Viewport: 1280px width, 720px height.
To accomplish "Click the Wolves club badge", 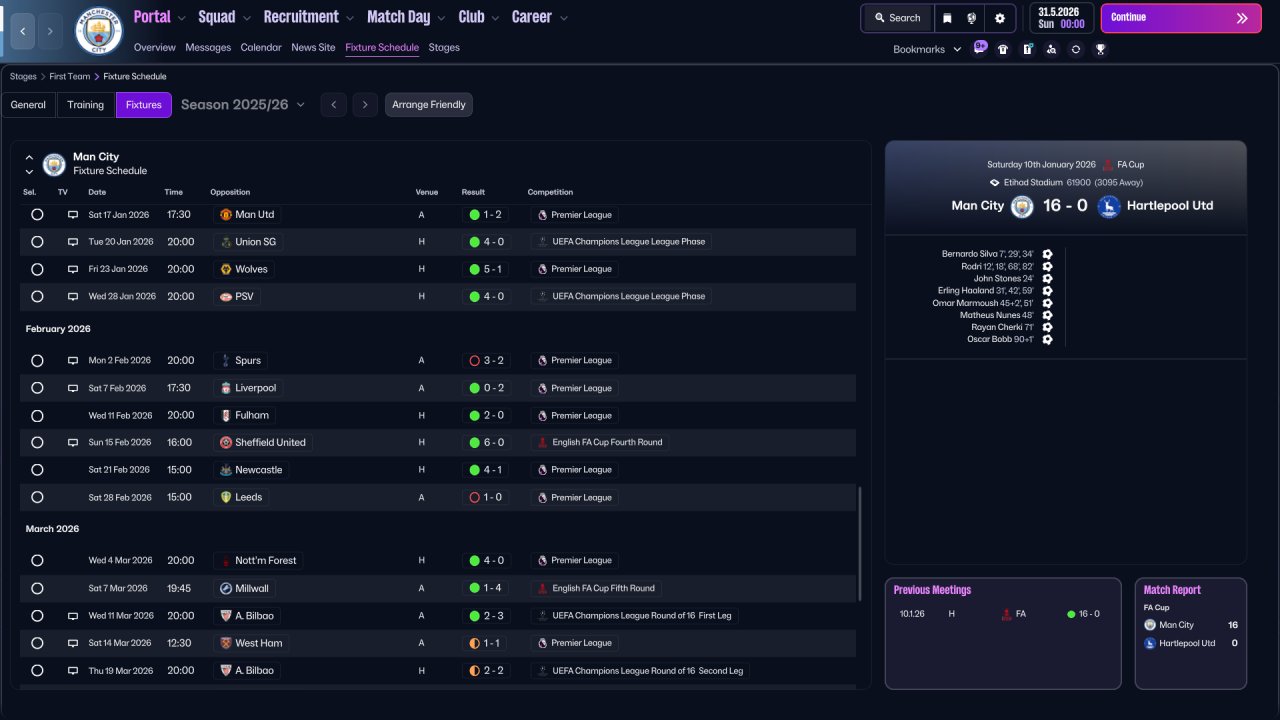I will coord(226,269).
